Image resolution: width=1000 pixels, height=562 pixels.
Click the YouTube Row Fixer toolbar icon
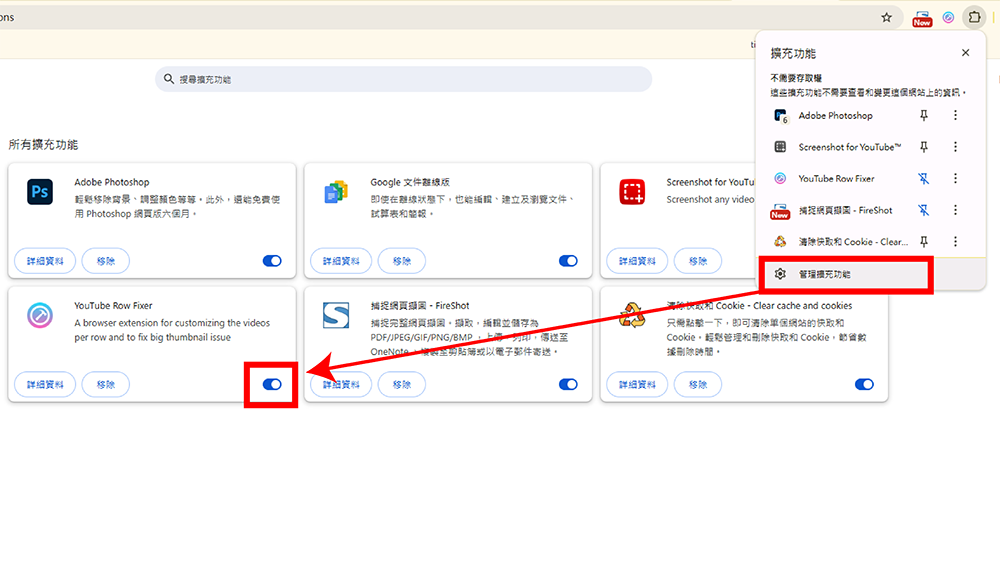948,18
